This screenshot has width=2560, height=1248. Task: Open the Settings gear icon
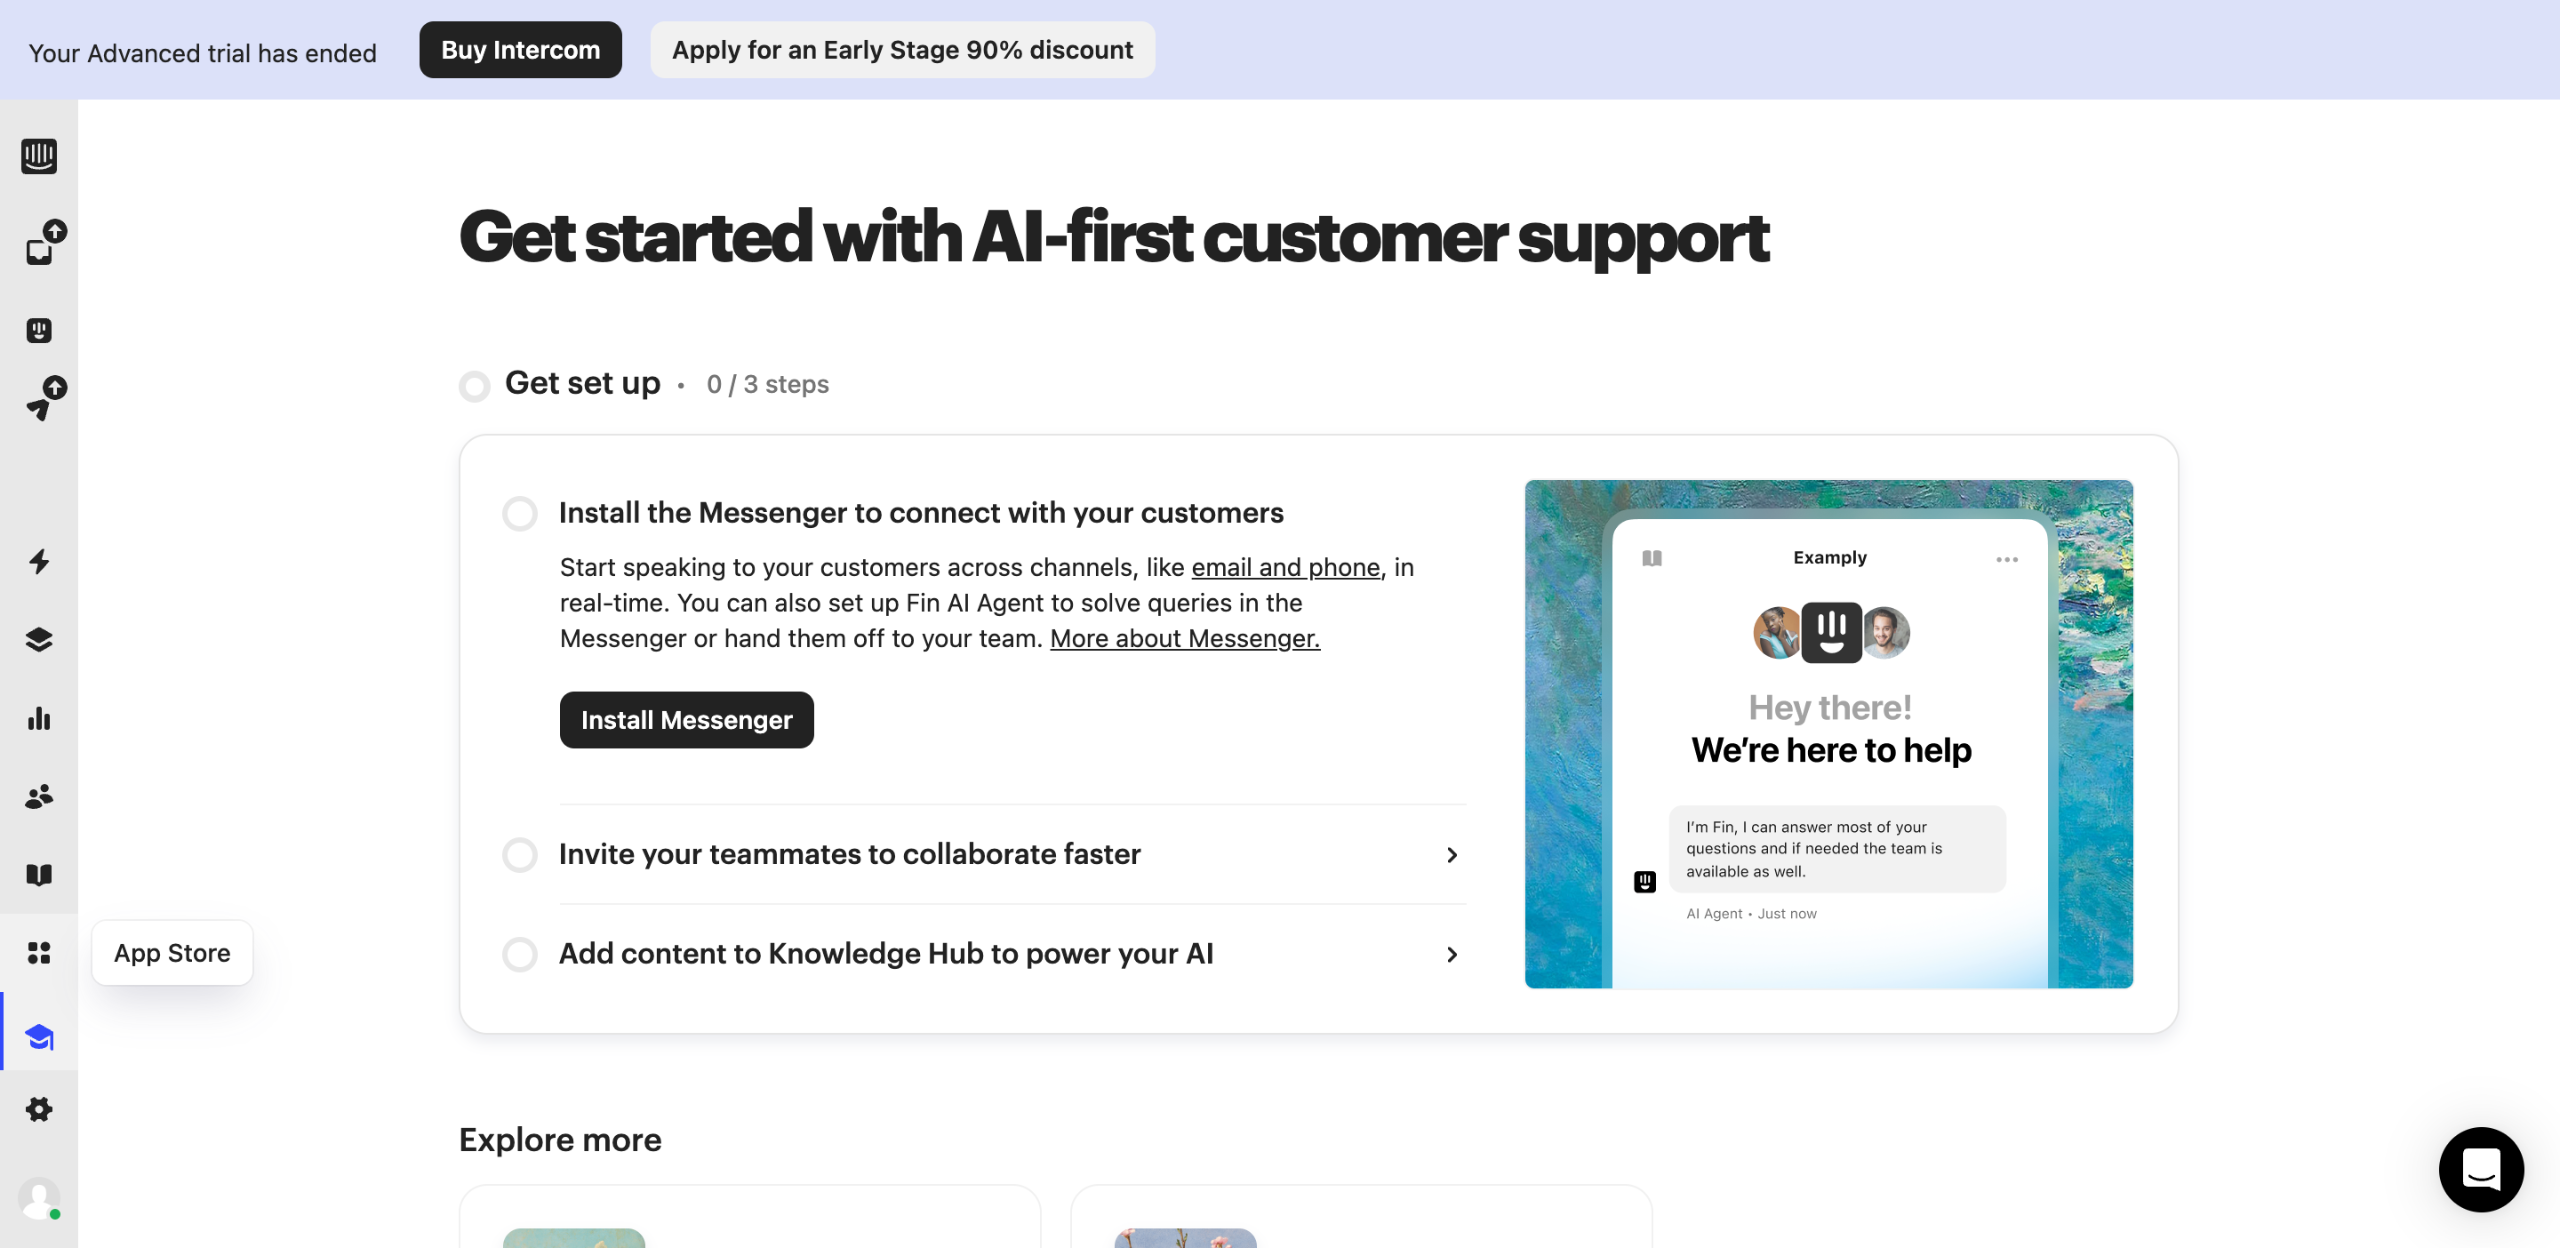39,1109
